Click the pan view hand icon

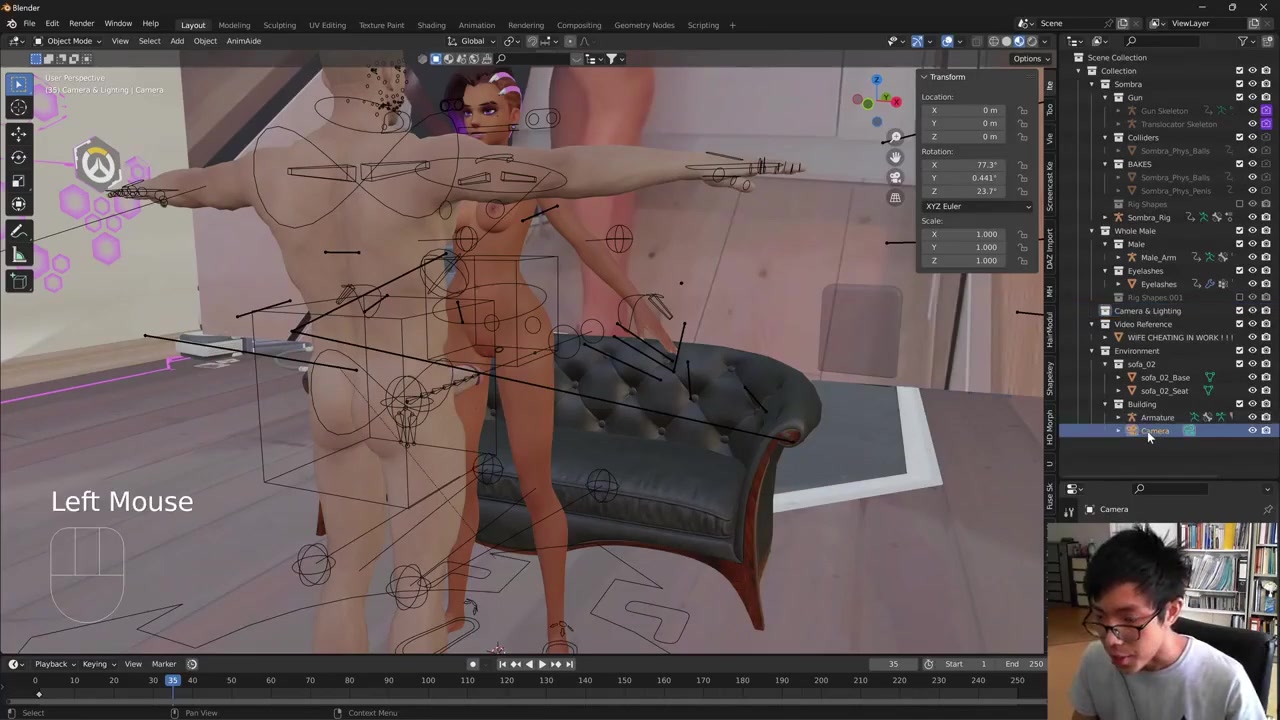coord(895,157)
